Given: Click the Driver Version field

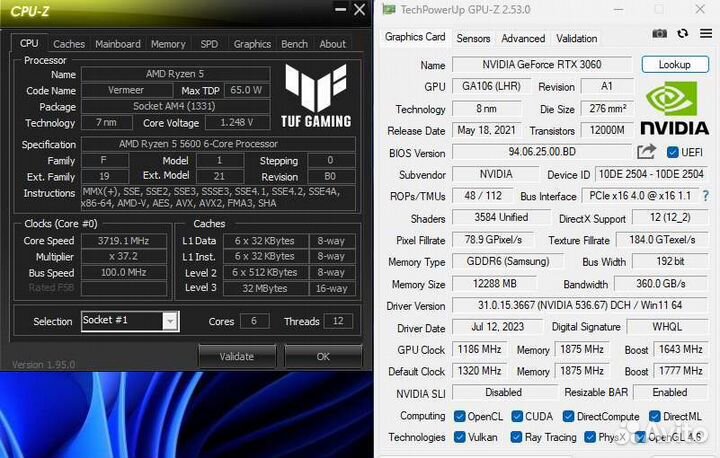Looking at the screenshot, I should (580, 305).
